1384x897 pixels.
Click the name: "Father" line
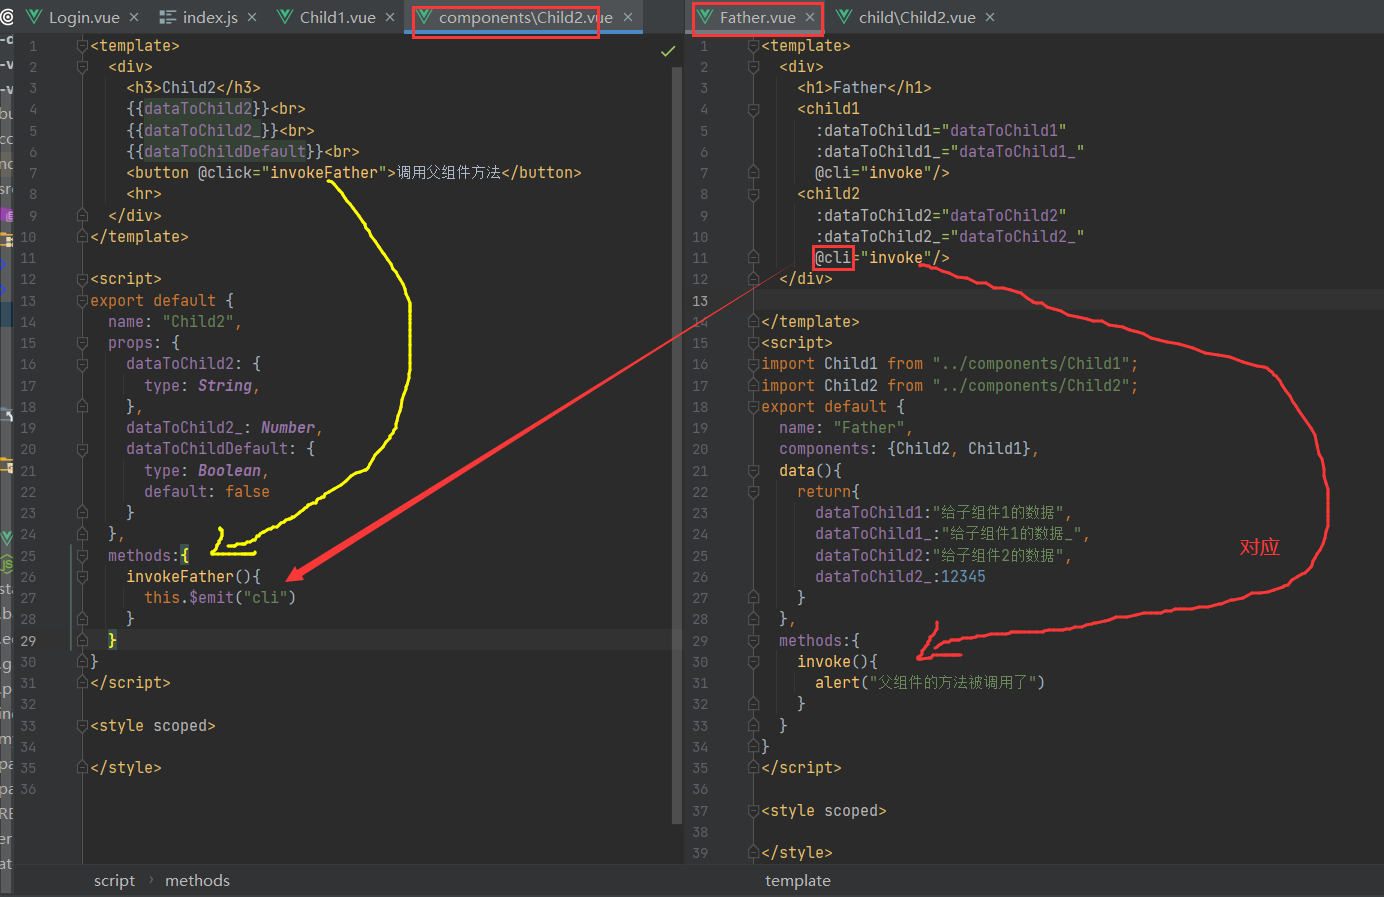click(846, 428)
